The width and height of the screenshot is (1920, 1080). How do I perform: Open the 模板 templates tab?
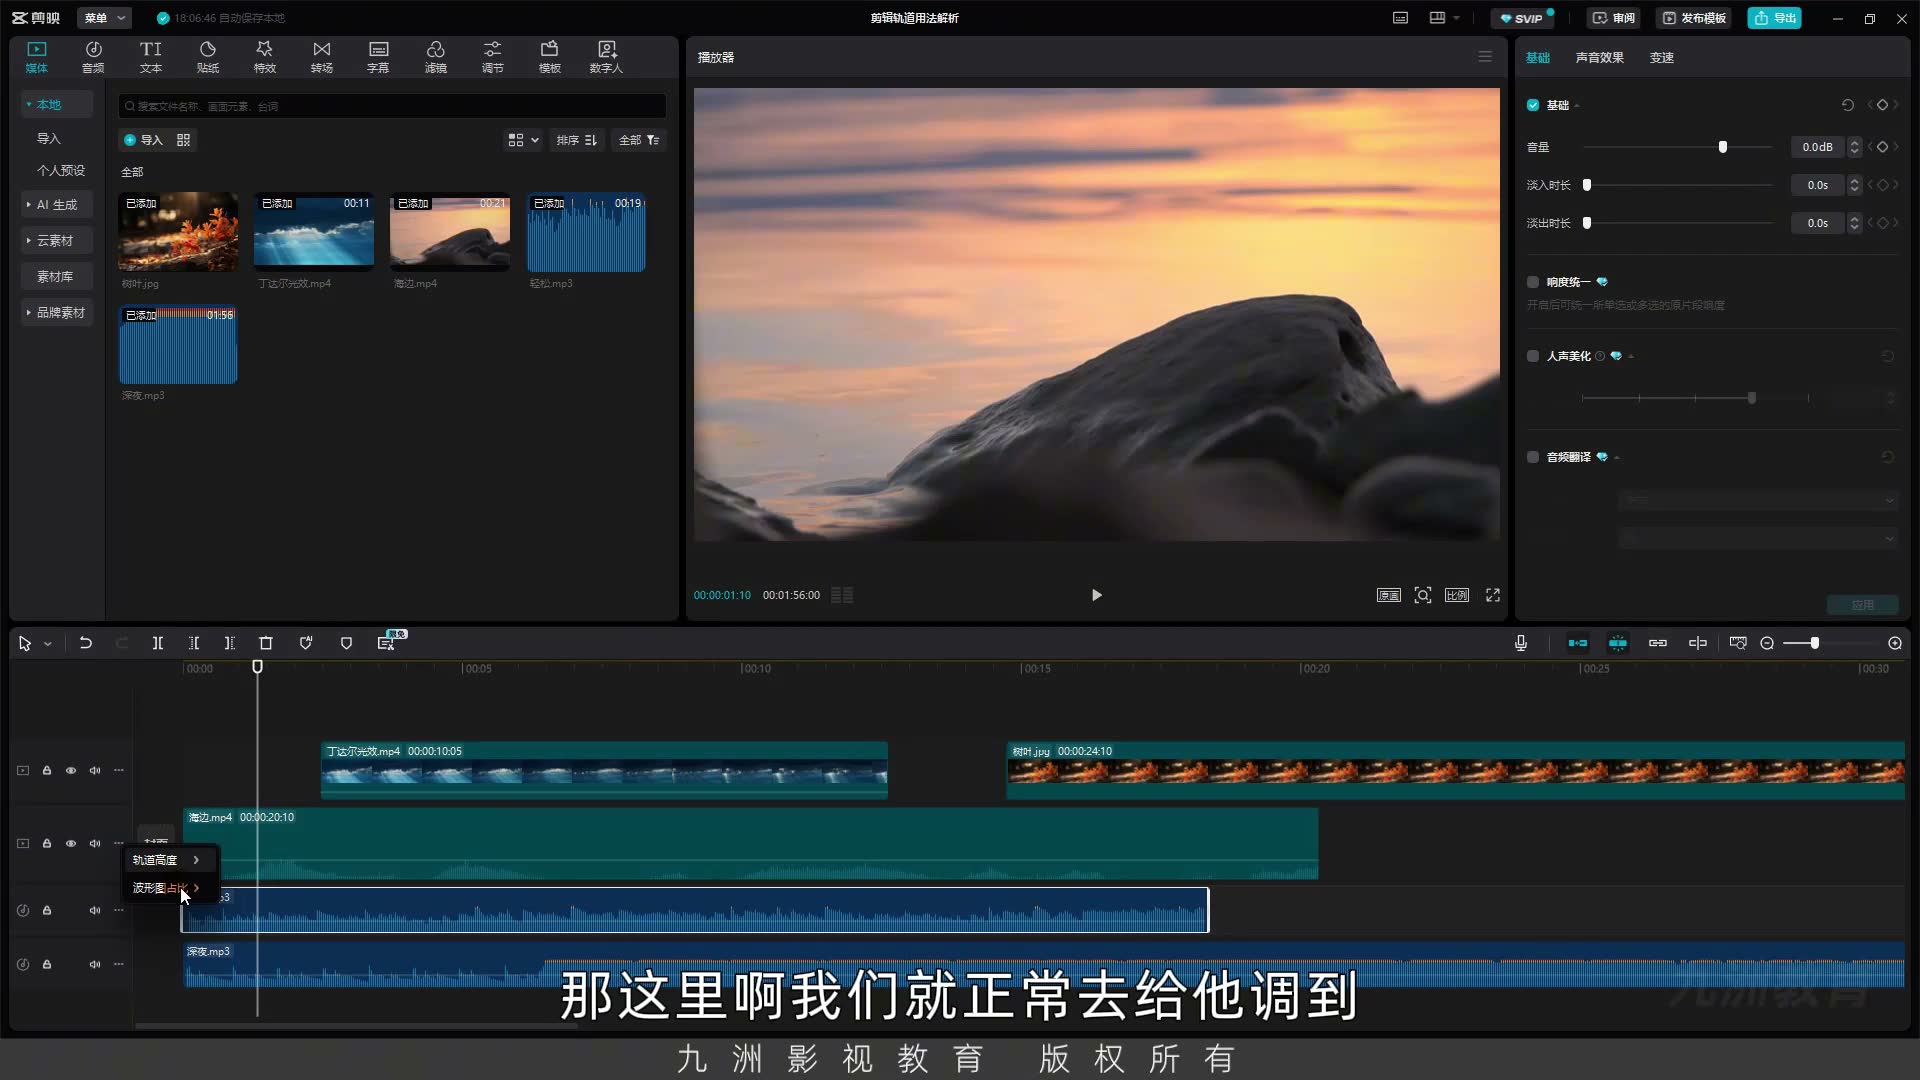coord(549,57)
